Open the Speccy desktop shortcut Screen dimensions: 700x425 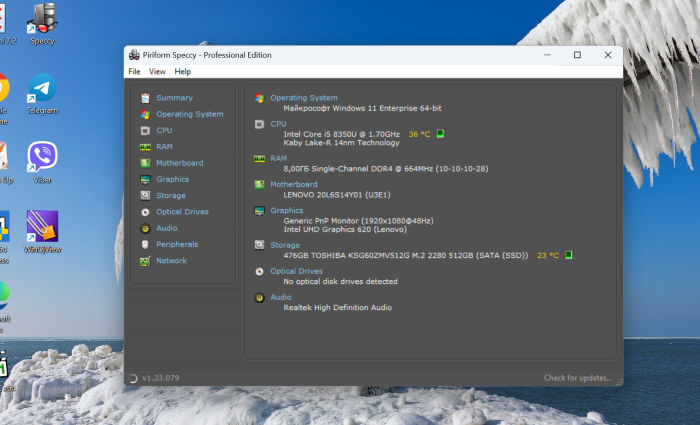click(x=42, y=25)
